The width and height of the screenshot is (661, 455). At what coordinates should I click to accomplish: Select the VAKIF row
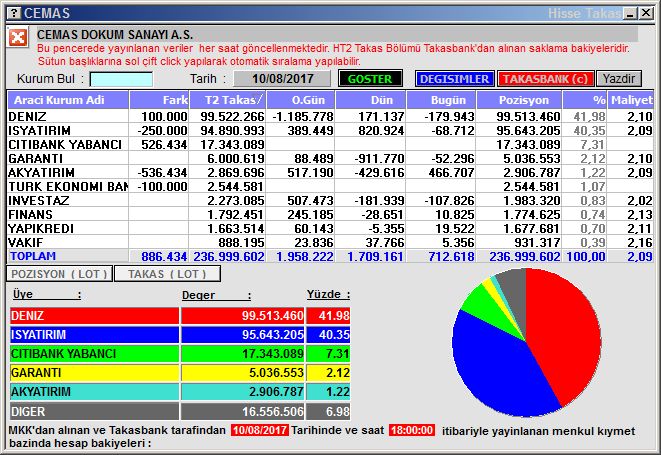(330, 242)
